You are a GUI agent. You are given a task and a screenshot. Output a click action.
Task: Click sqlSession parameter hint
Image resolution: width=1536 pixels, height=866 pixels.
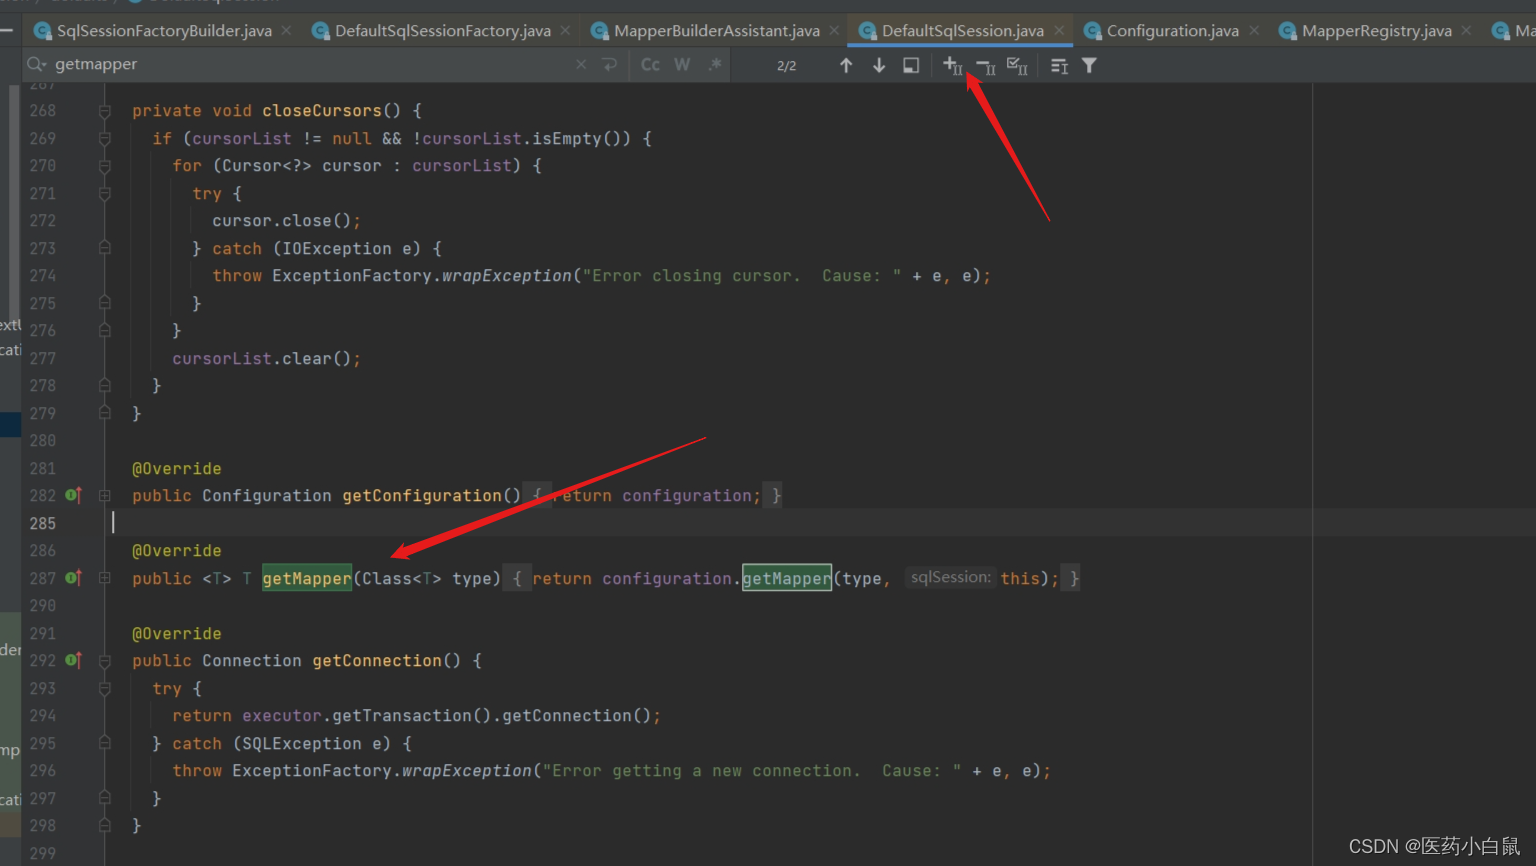click(950, 578)
